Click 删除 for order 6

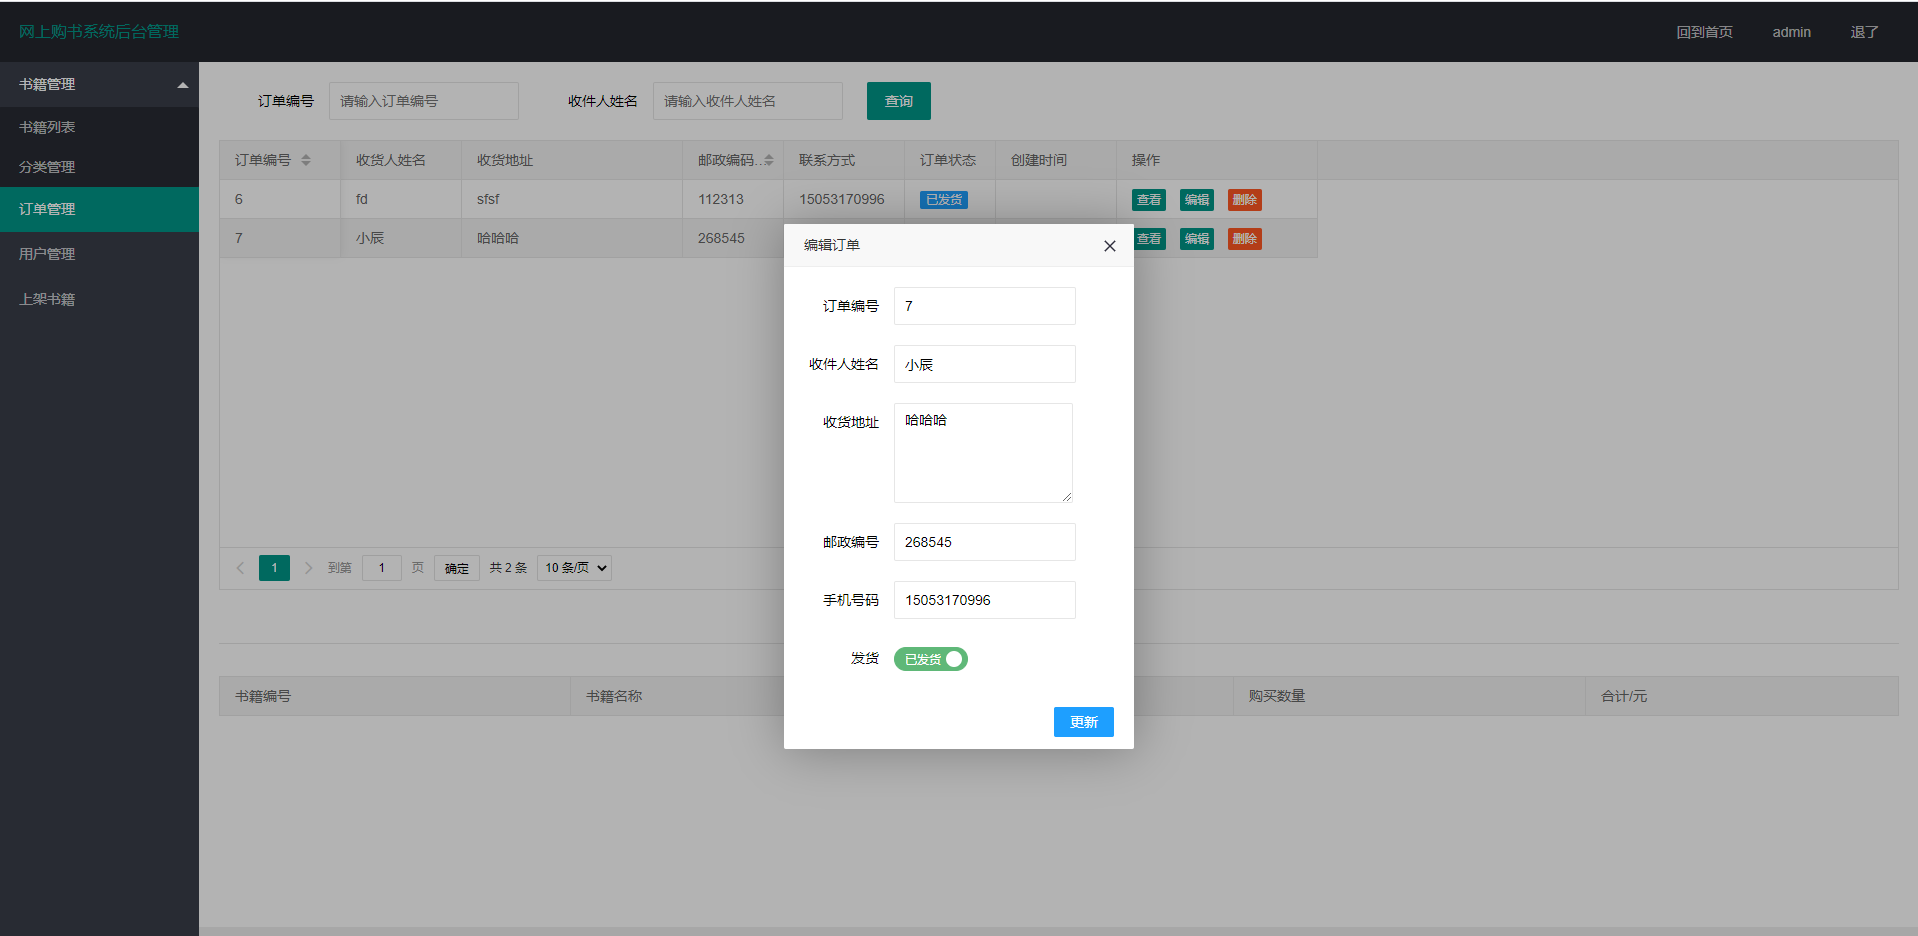click(x=1245, y=200)
